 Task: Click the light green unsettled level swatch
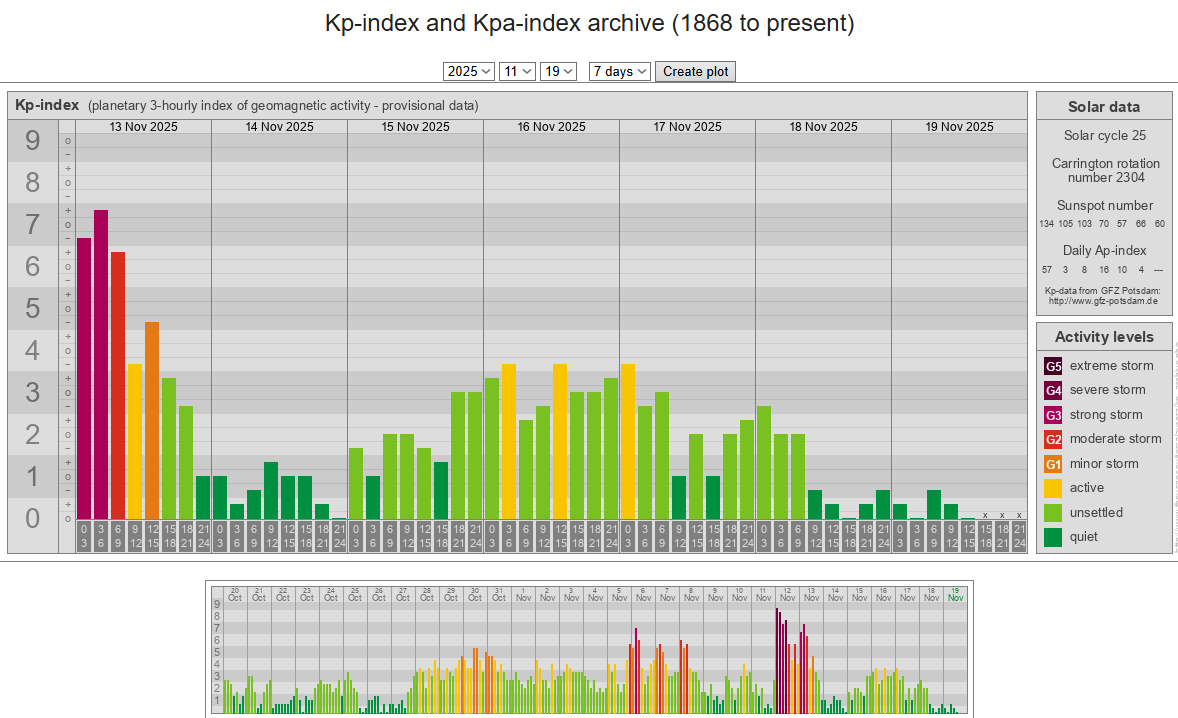[1053, 513]
